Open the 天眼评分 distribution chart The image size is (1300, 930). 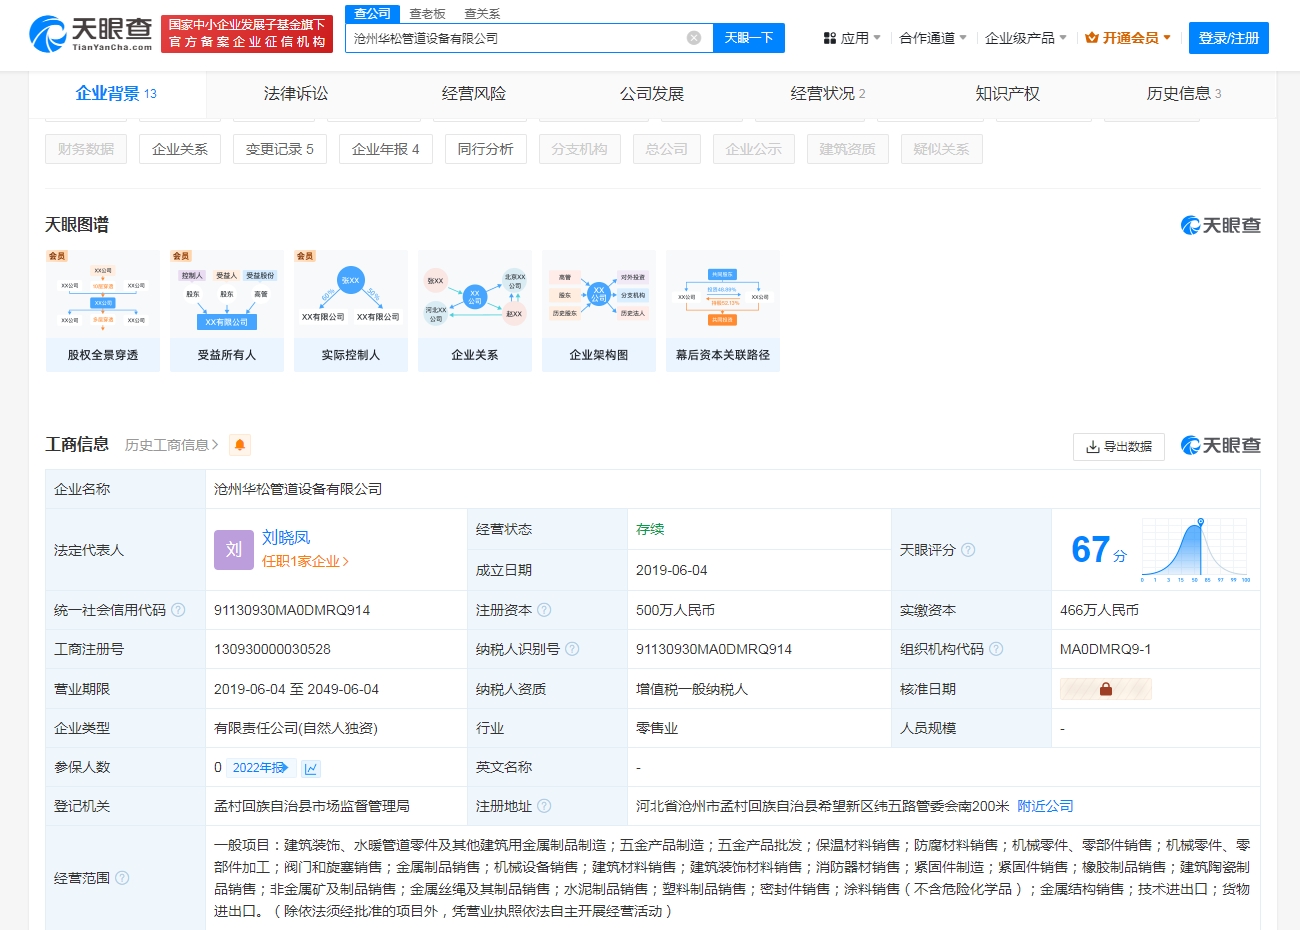[x=1196, y=550]
